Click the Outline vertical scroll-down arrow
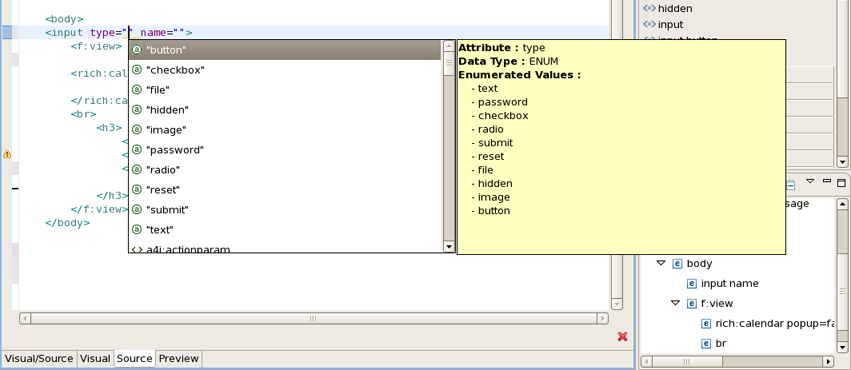The height and width of the screenshot is (370, 851). pyautogui.click(x=842, y=347)
